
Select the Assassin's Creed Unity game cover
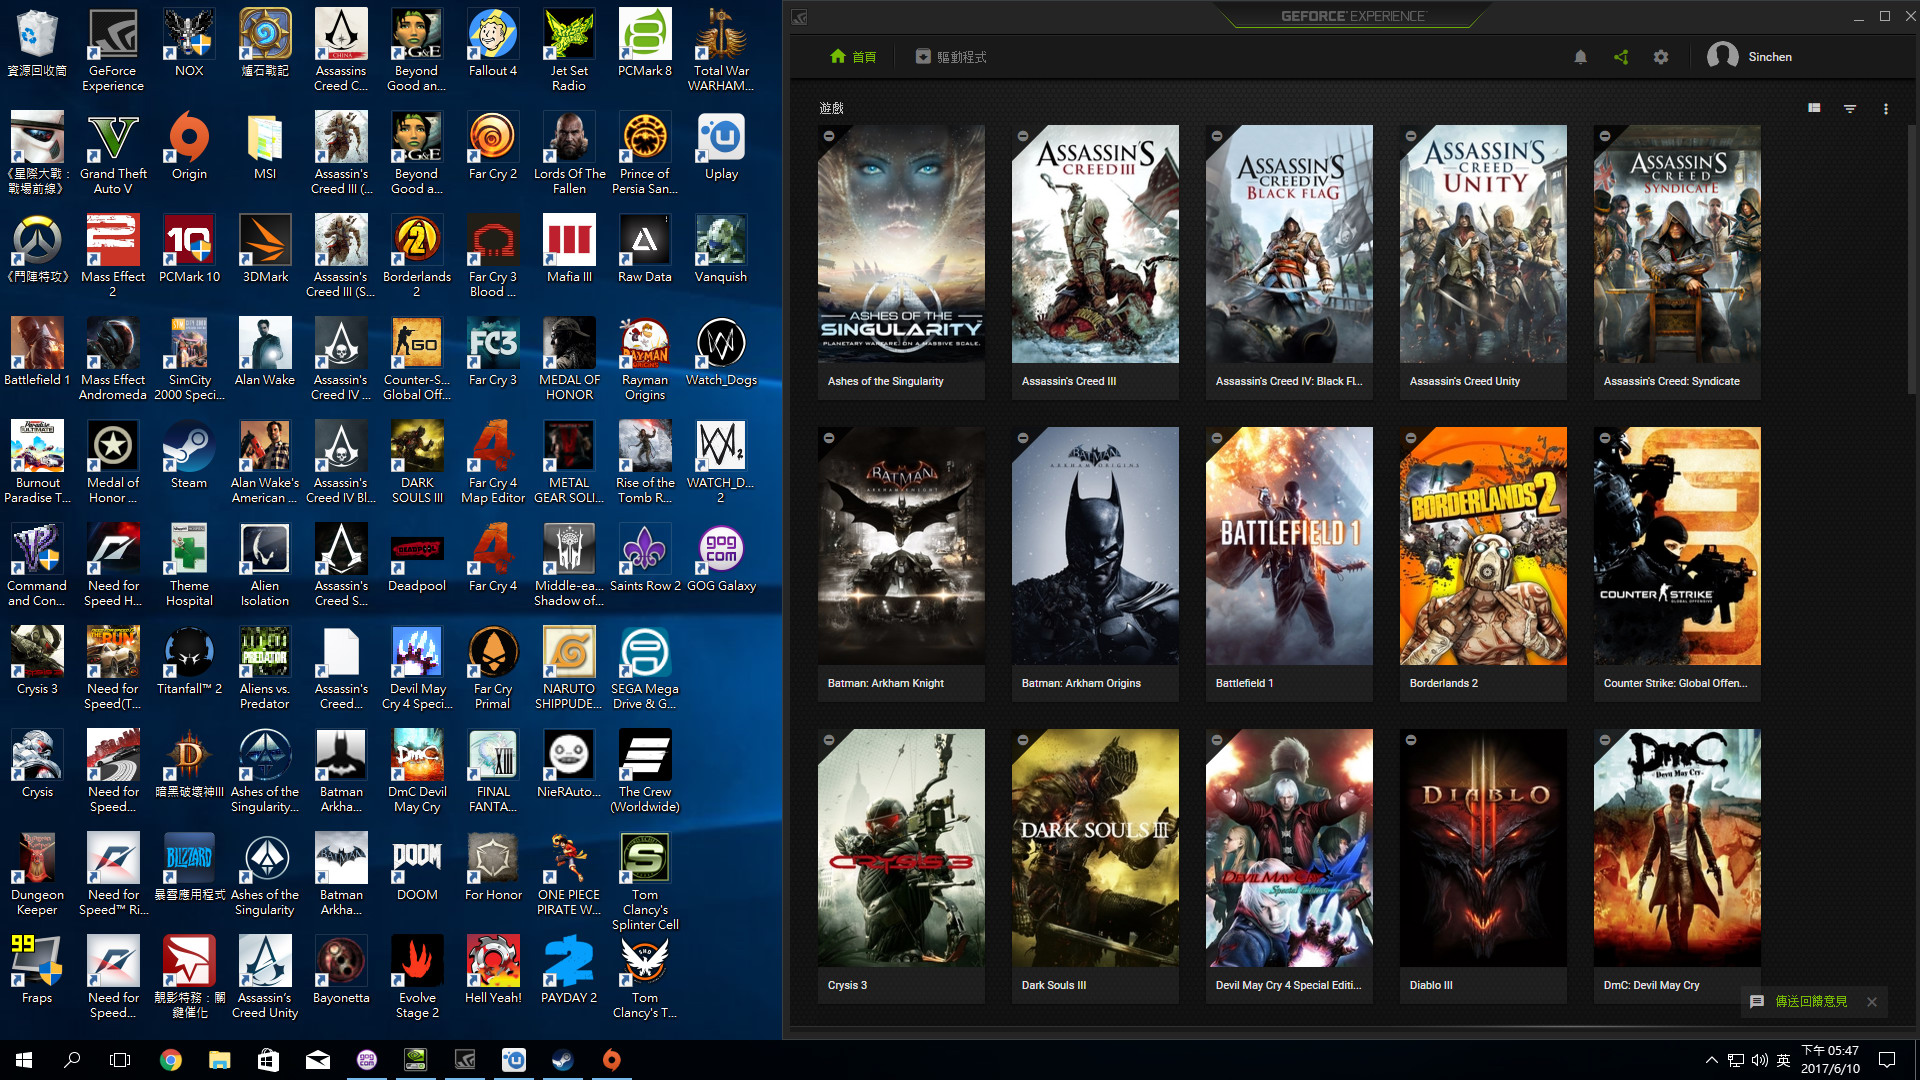tap(1483, 244)
